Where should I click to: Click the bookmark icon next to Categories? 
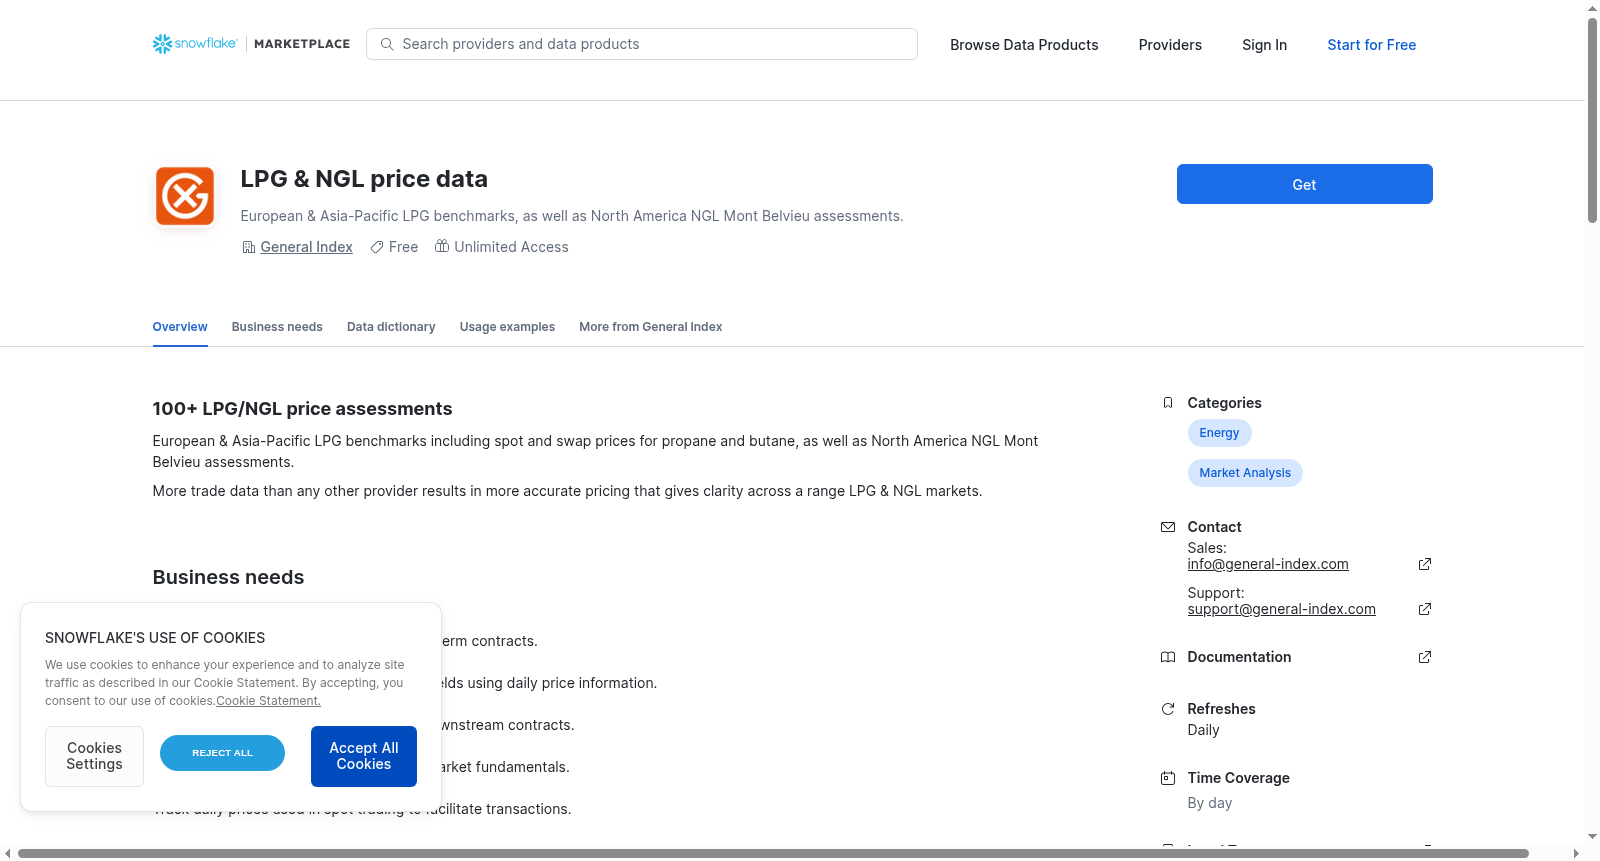pos(1167,403)
